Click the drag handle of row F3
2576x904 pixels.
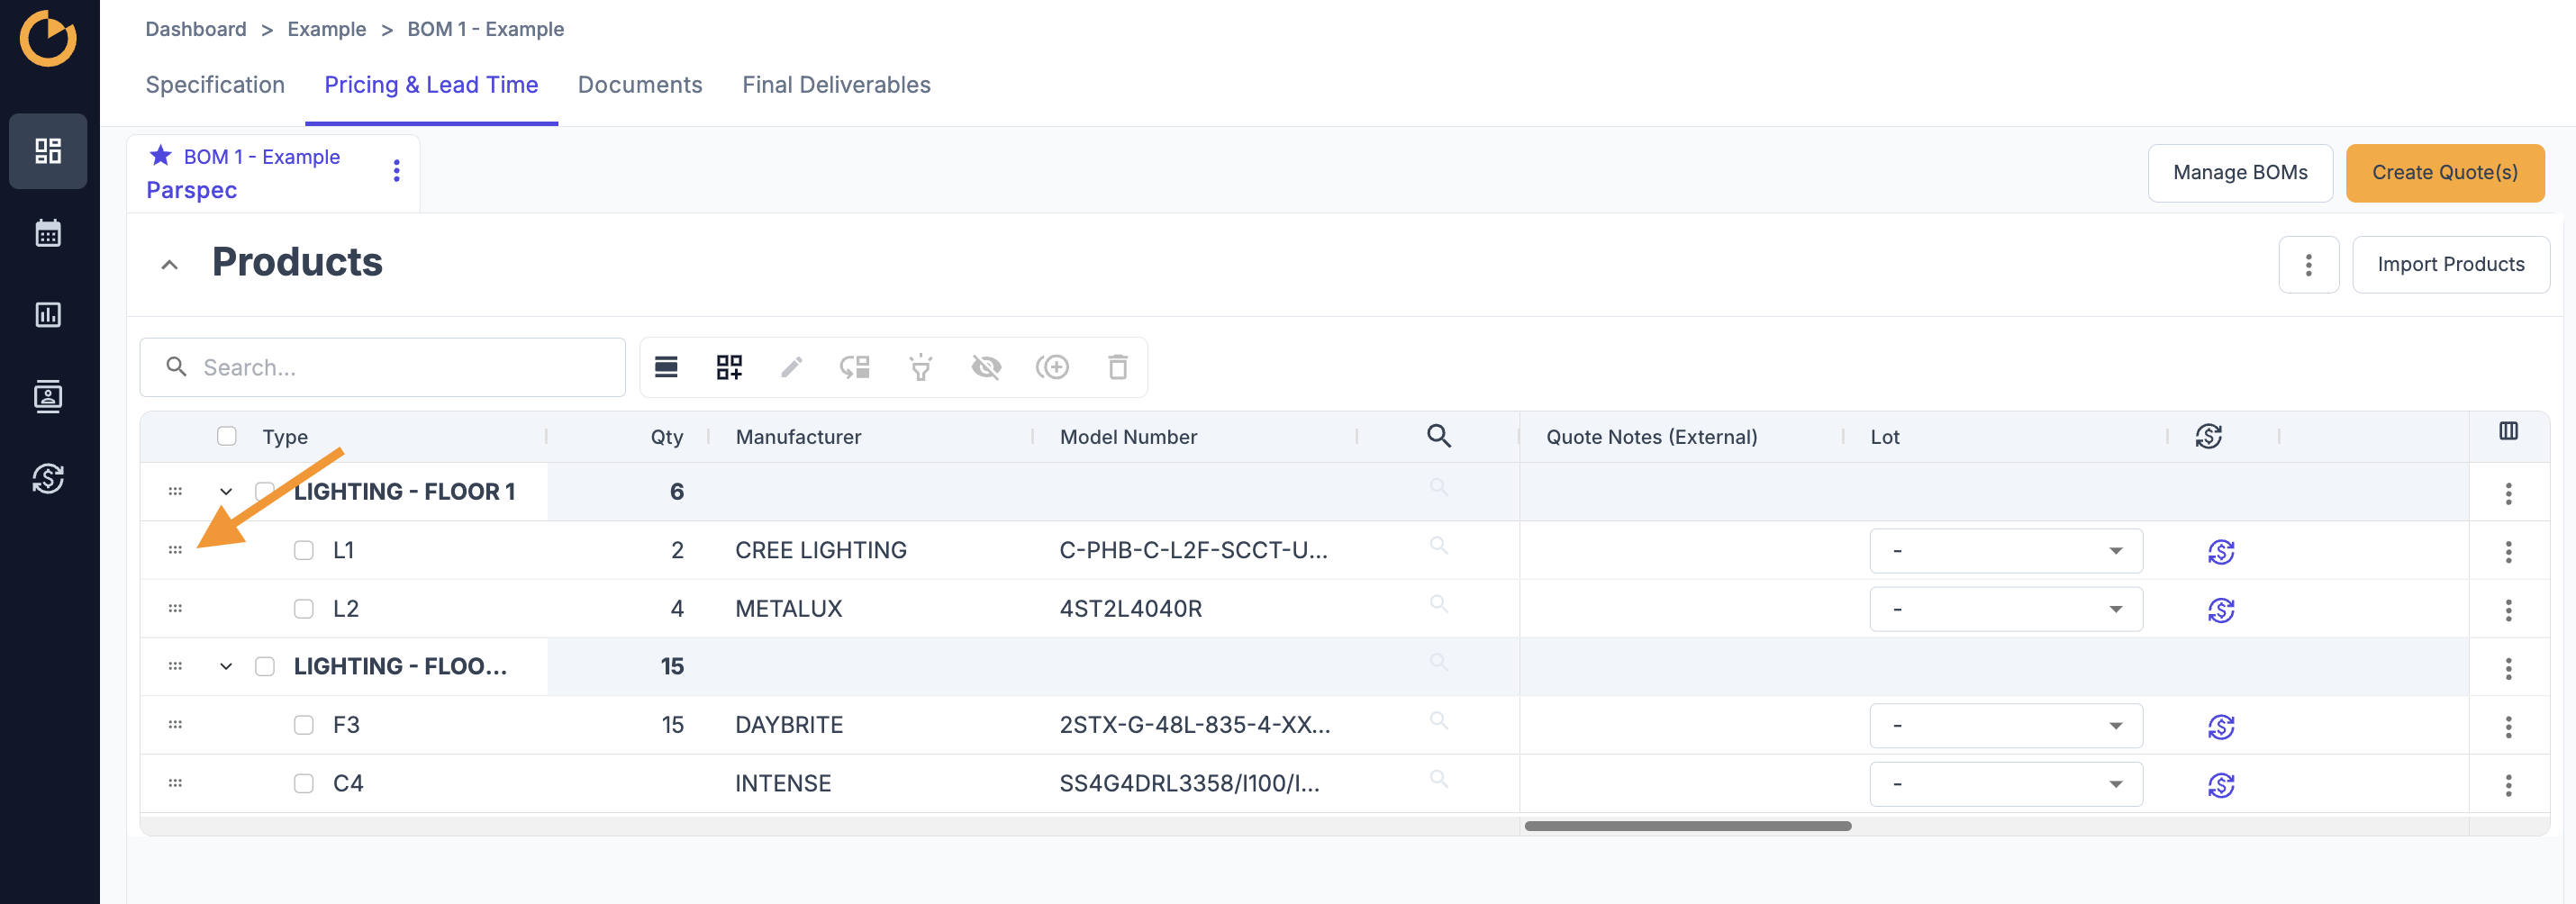click(175, 724)
